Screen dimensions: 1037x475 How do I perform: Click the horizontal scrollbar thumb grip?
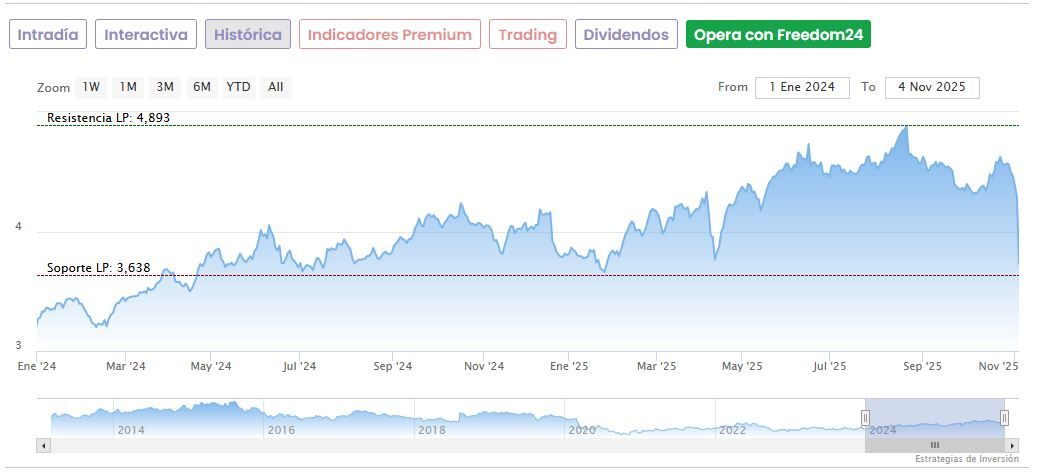(x=935, y=445)
